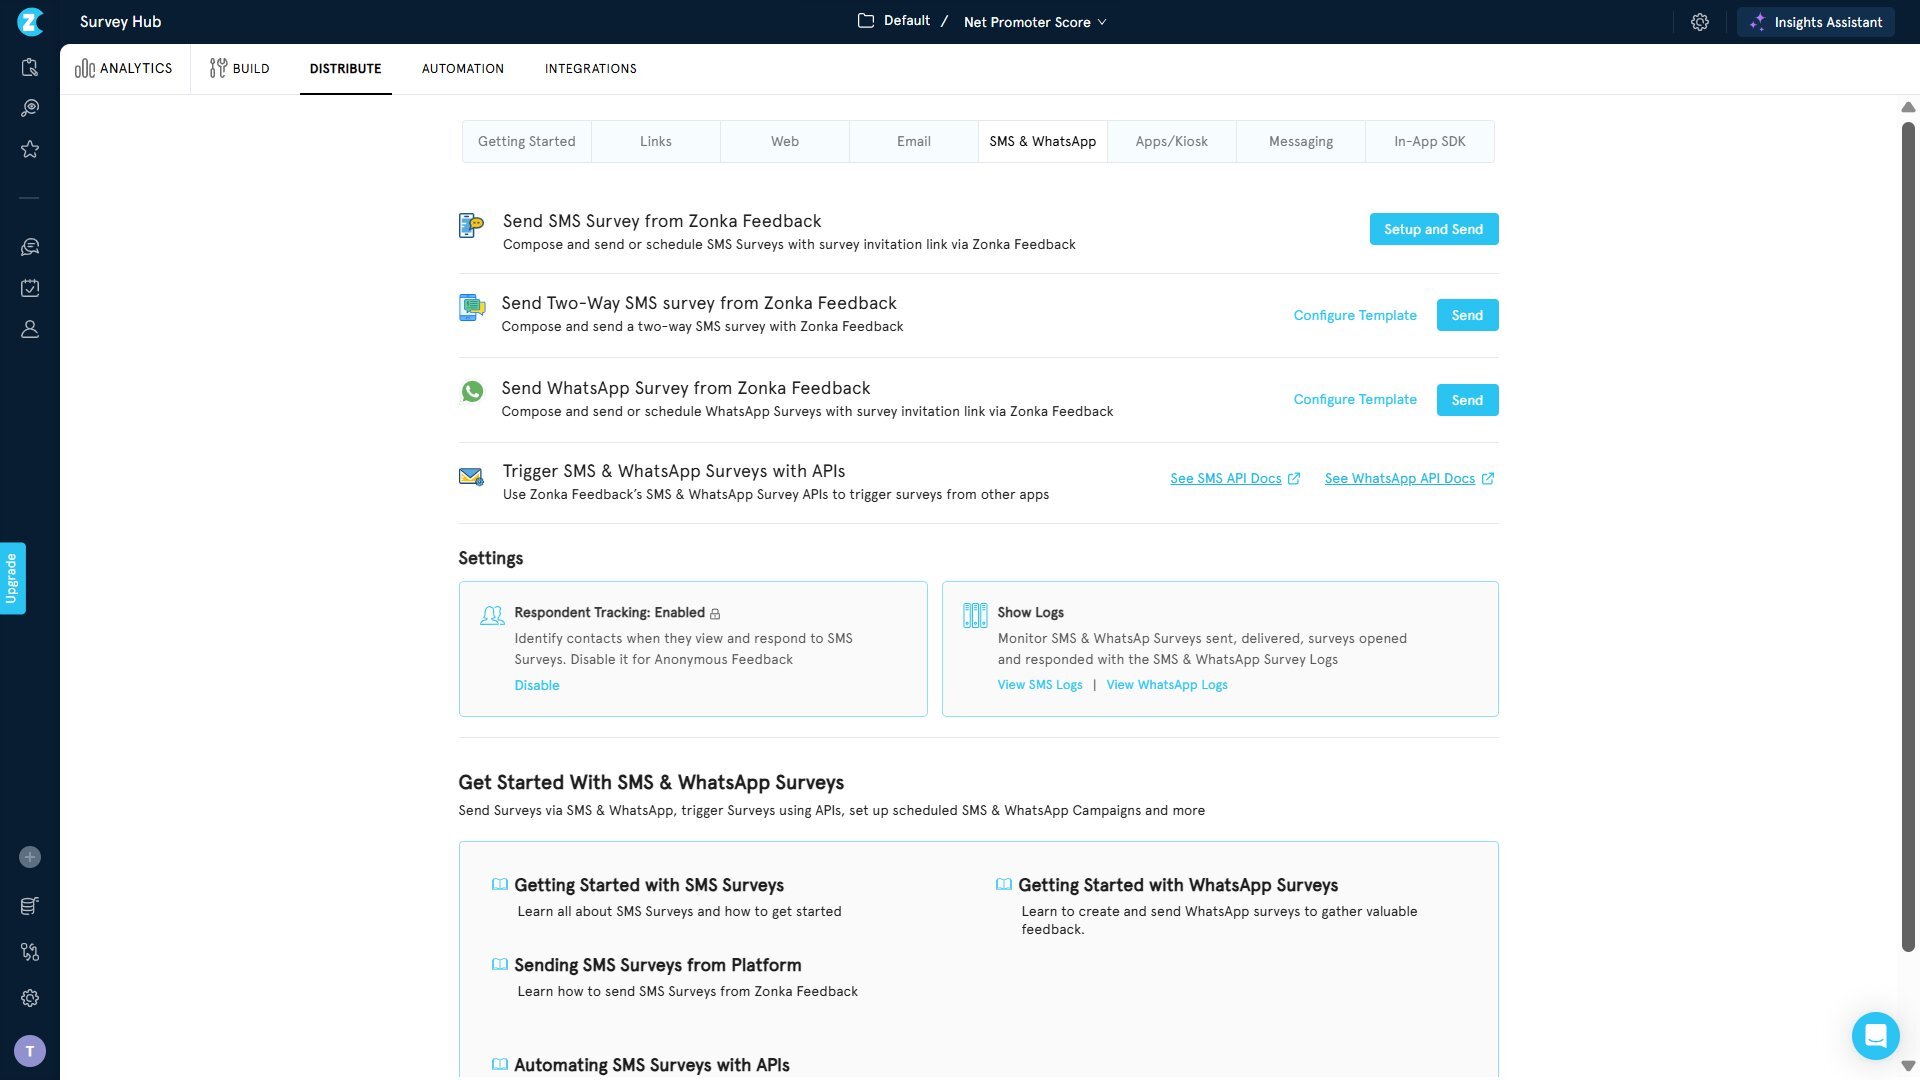Screen dimensions: 1920x1080
Task: Open the tasks calendar sidebar icon
Action: tap(30, 288)
